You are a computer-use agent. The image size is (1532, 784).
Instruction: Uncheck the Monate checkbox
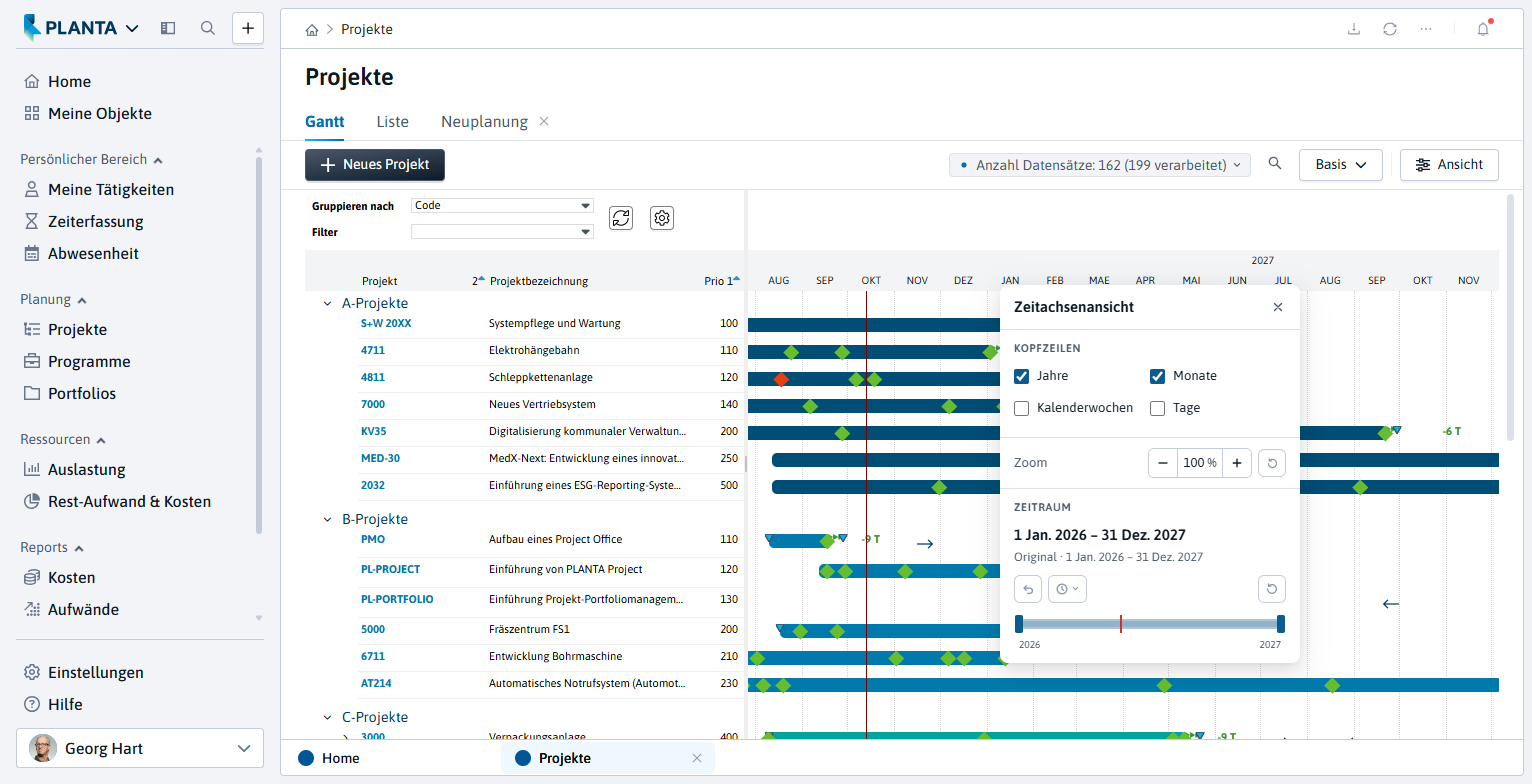click(x=1158, y=376)
